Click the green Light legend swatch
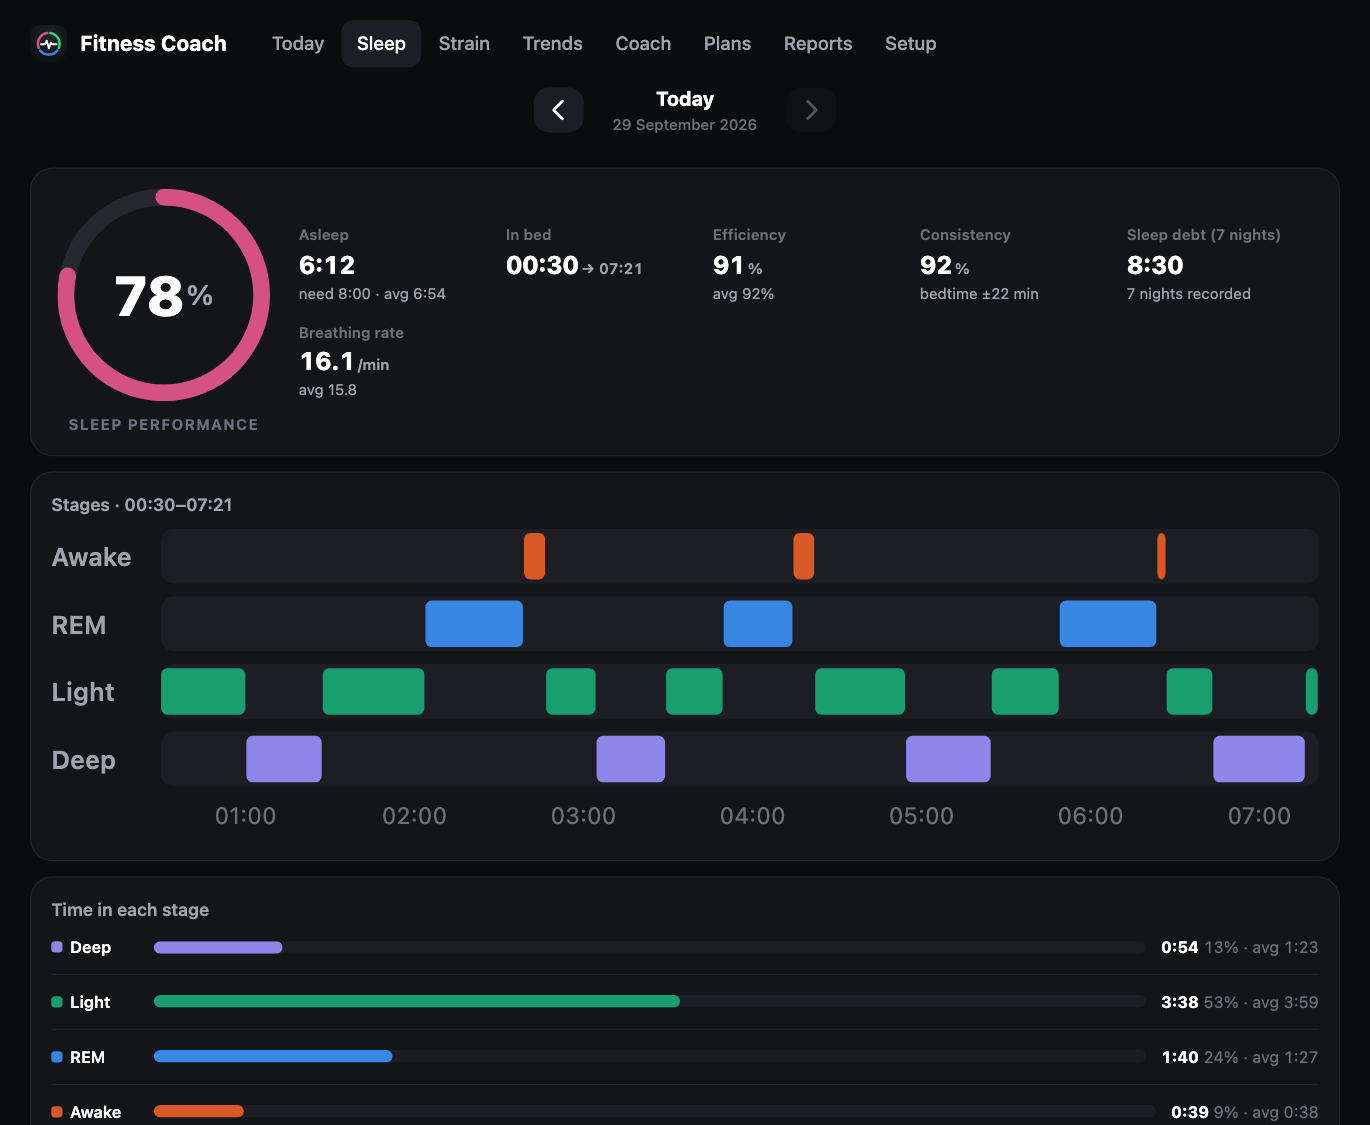The image size is (1370, 1125). click(x=57, y=1002)
